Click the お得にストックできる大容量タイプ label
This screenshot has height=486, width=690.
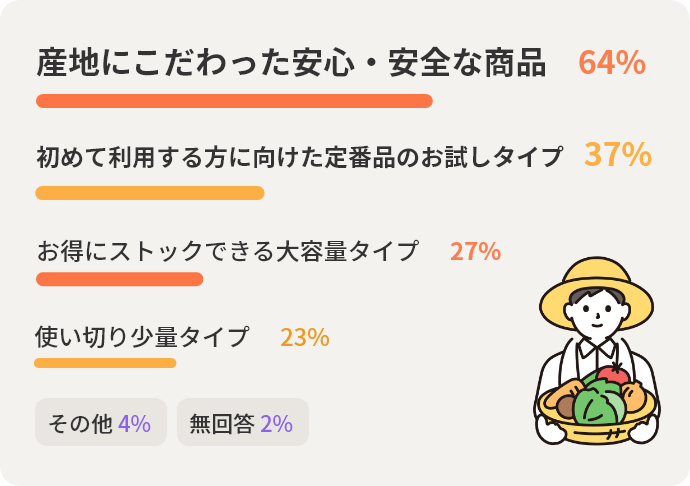(227, 251)
